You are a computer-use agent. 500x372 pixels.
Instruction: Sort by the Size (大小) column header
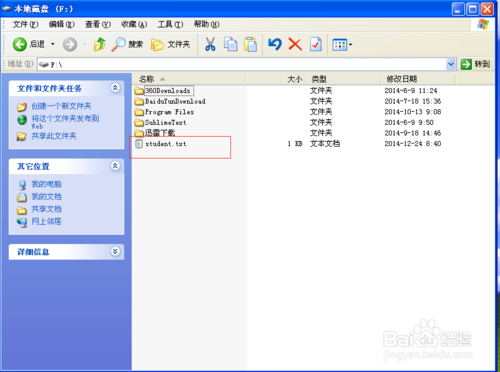coord(276,79)
